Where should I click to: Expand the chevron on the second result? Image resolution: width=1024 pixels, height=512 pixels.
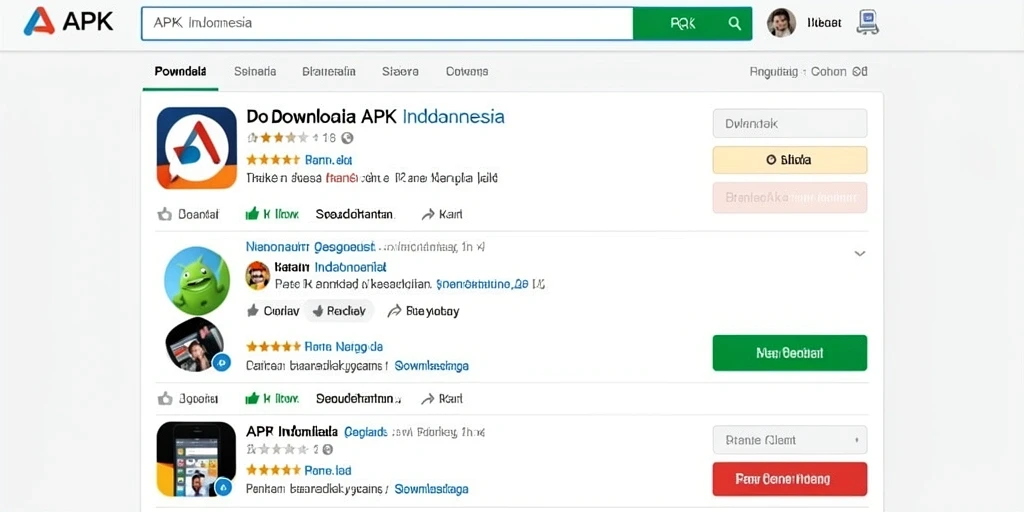pyautogui.click(x=859, y=253)
